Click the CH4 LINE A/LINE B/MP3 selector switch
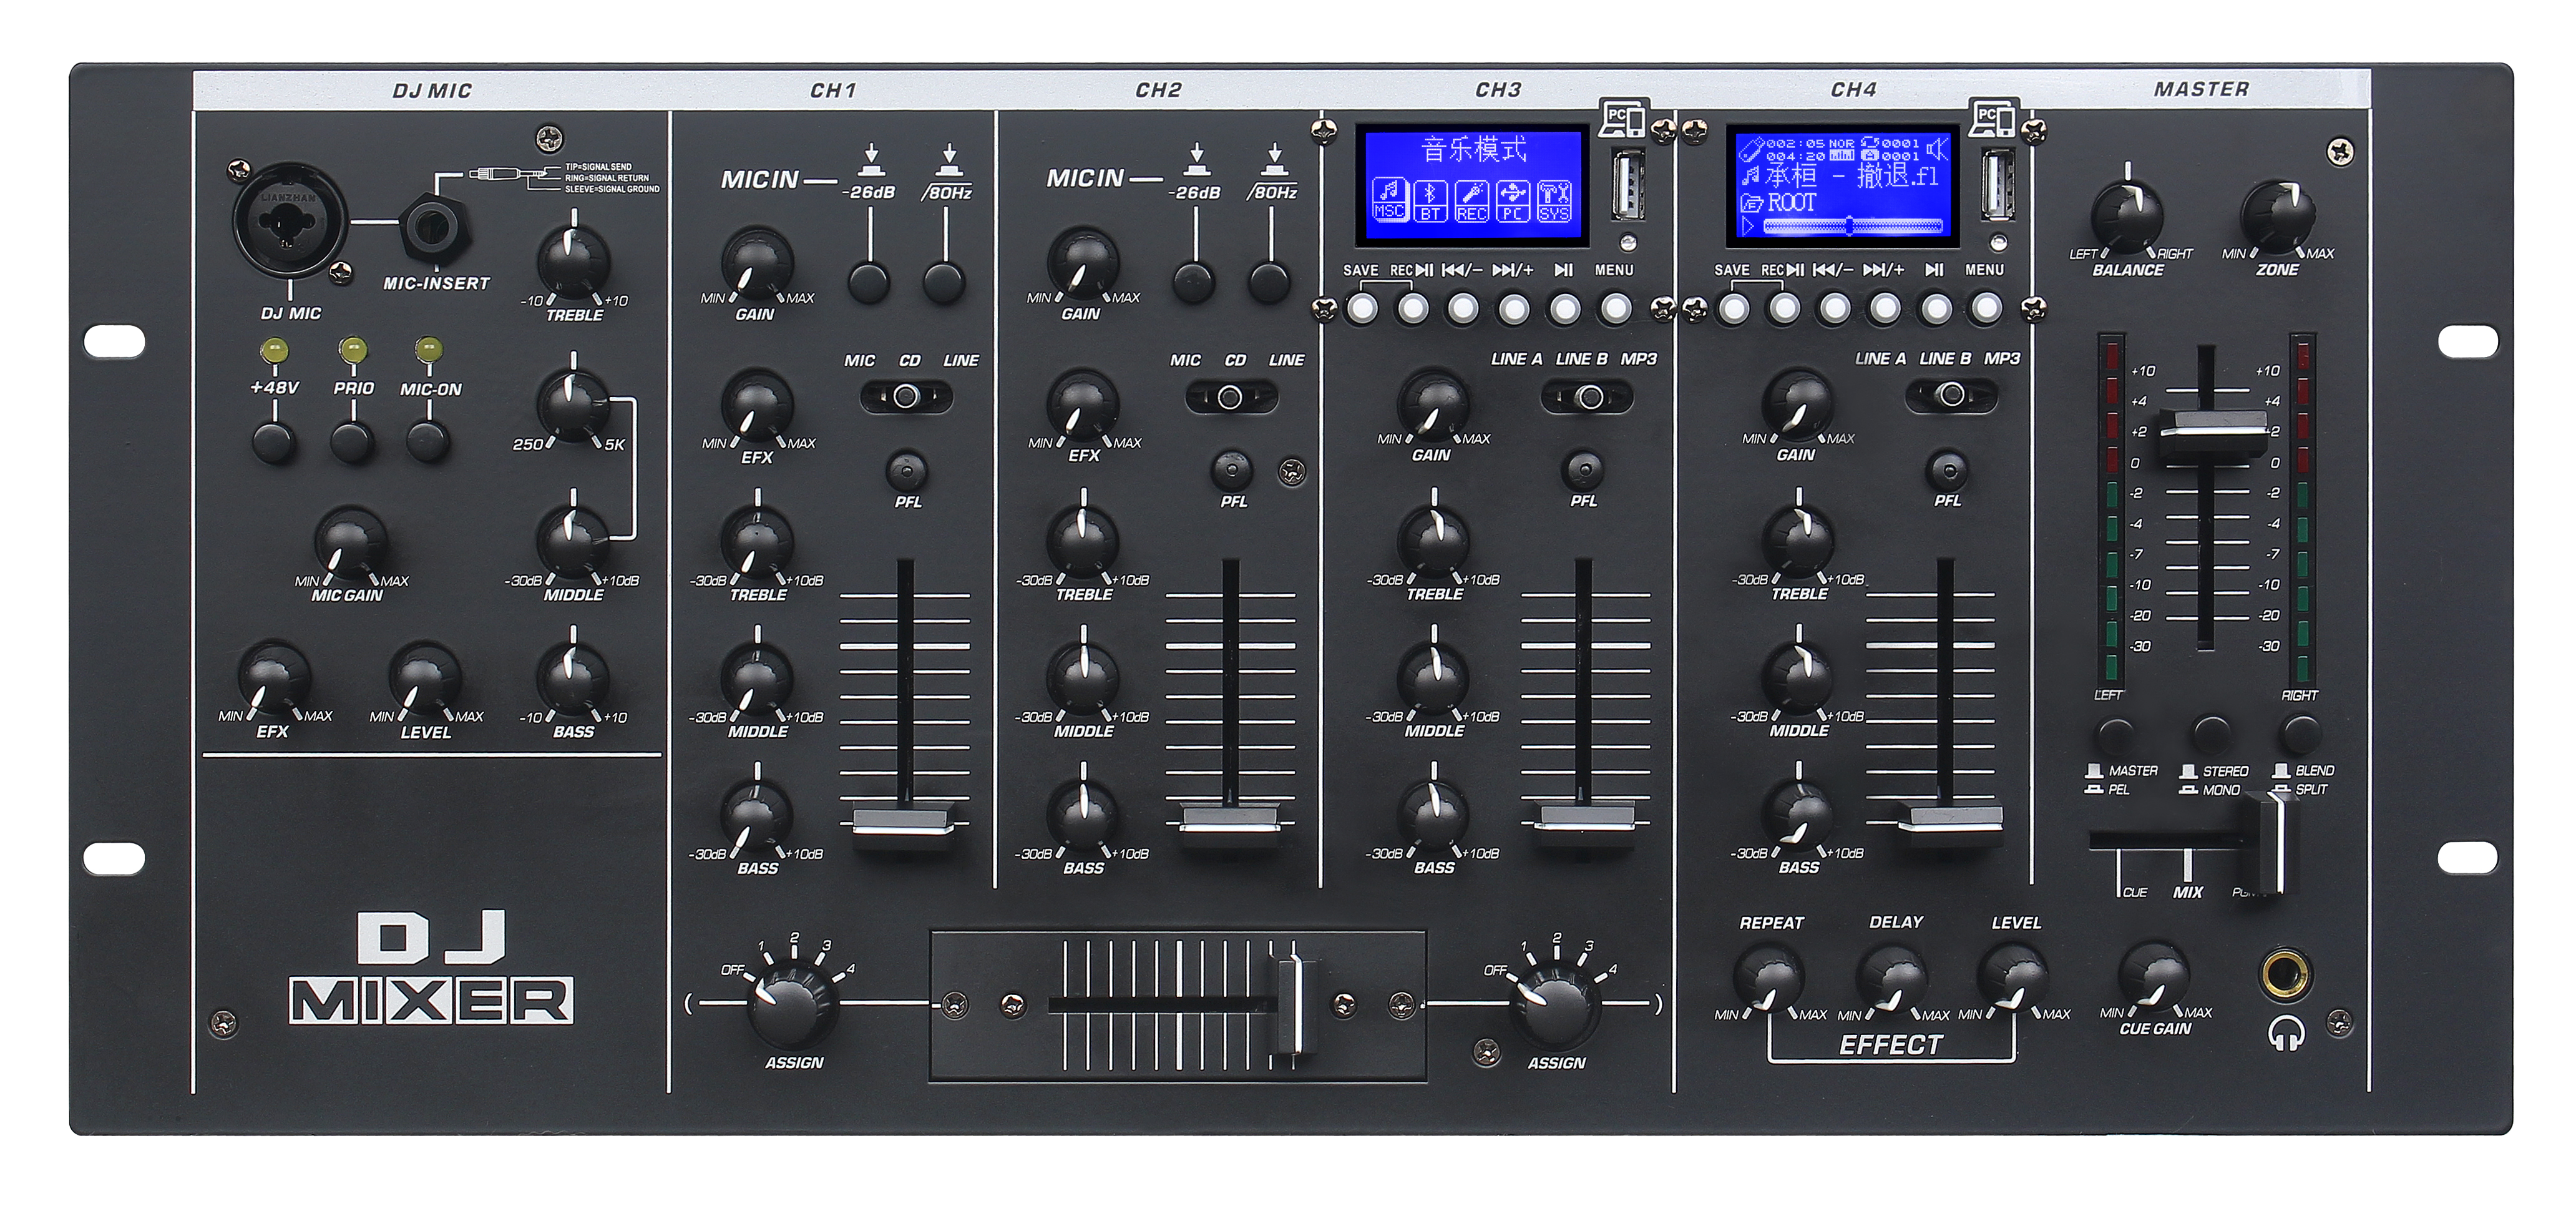 tap(1951, 395)
